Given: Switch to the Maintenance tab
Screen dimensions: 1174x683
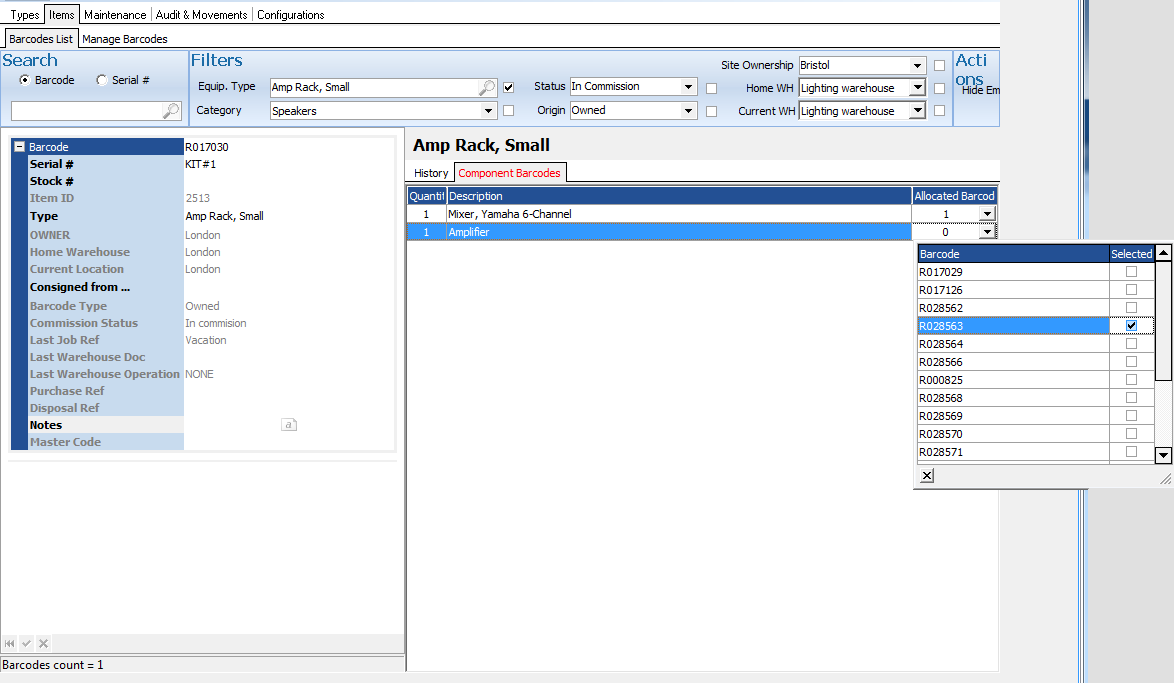Looking at the screenshot, I should [115, 15].
